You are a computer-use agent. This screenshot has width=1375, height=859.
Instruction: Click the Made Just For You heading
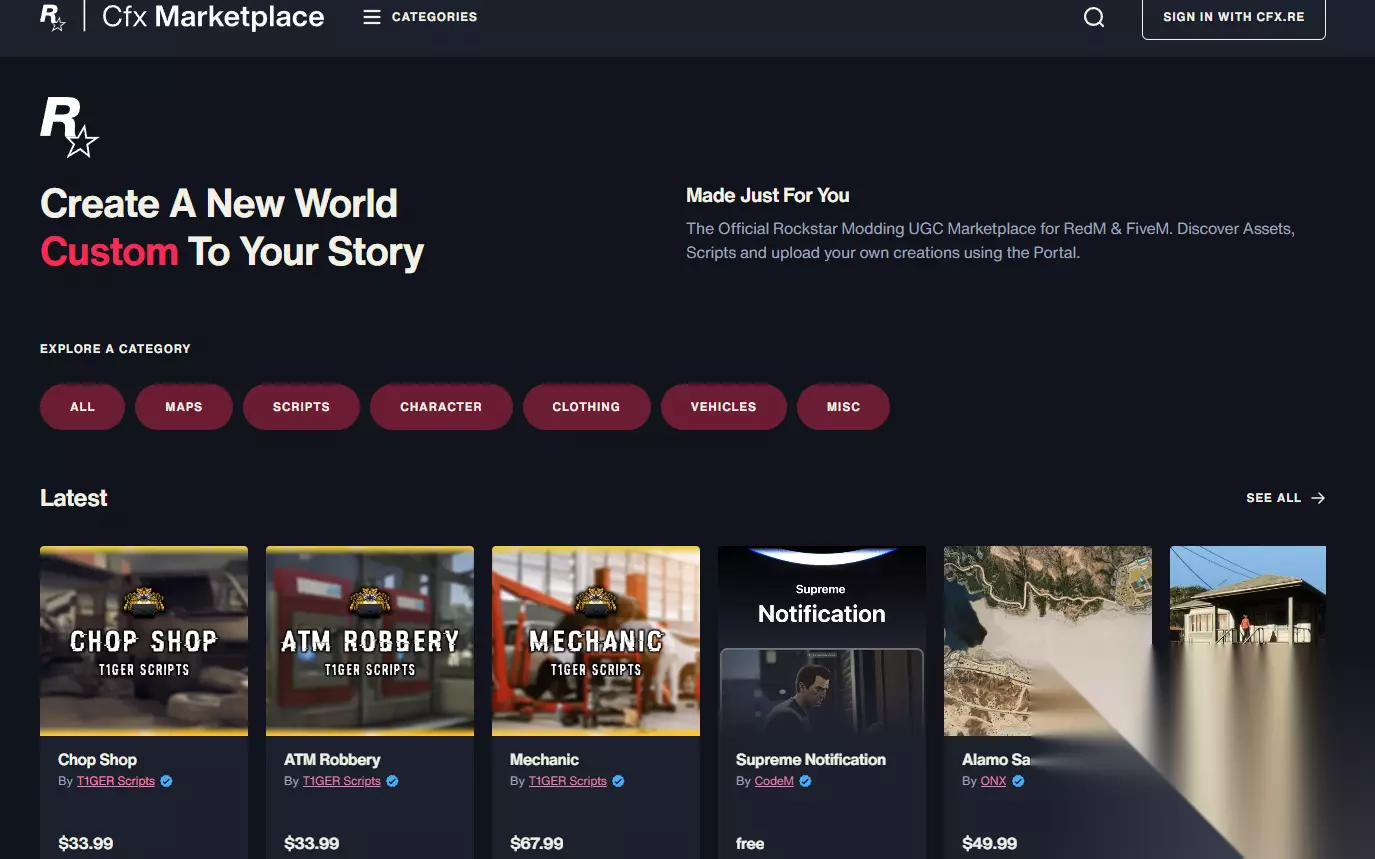pyautogui.click(x=768, y=196)
